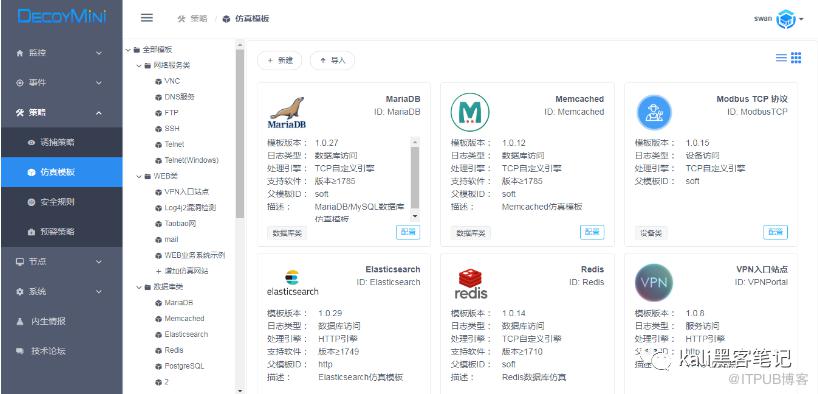
Task: Switch to grid view layout
Action: click(796, 58)
